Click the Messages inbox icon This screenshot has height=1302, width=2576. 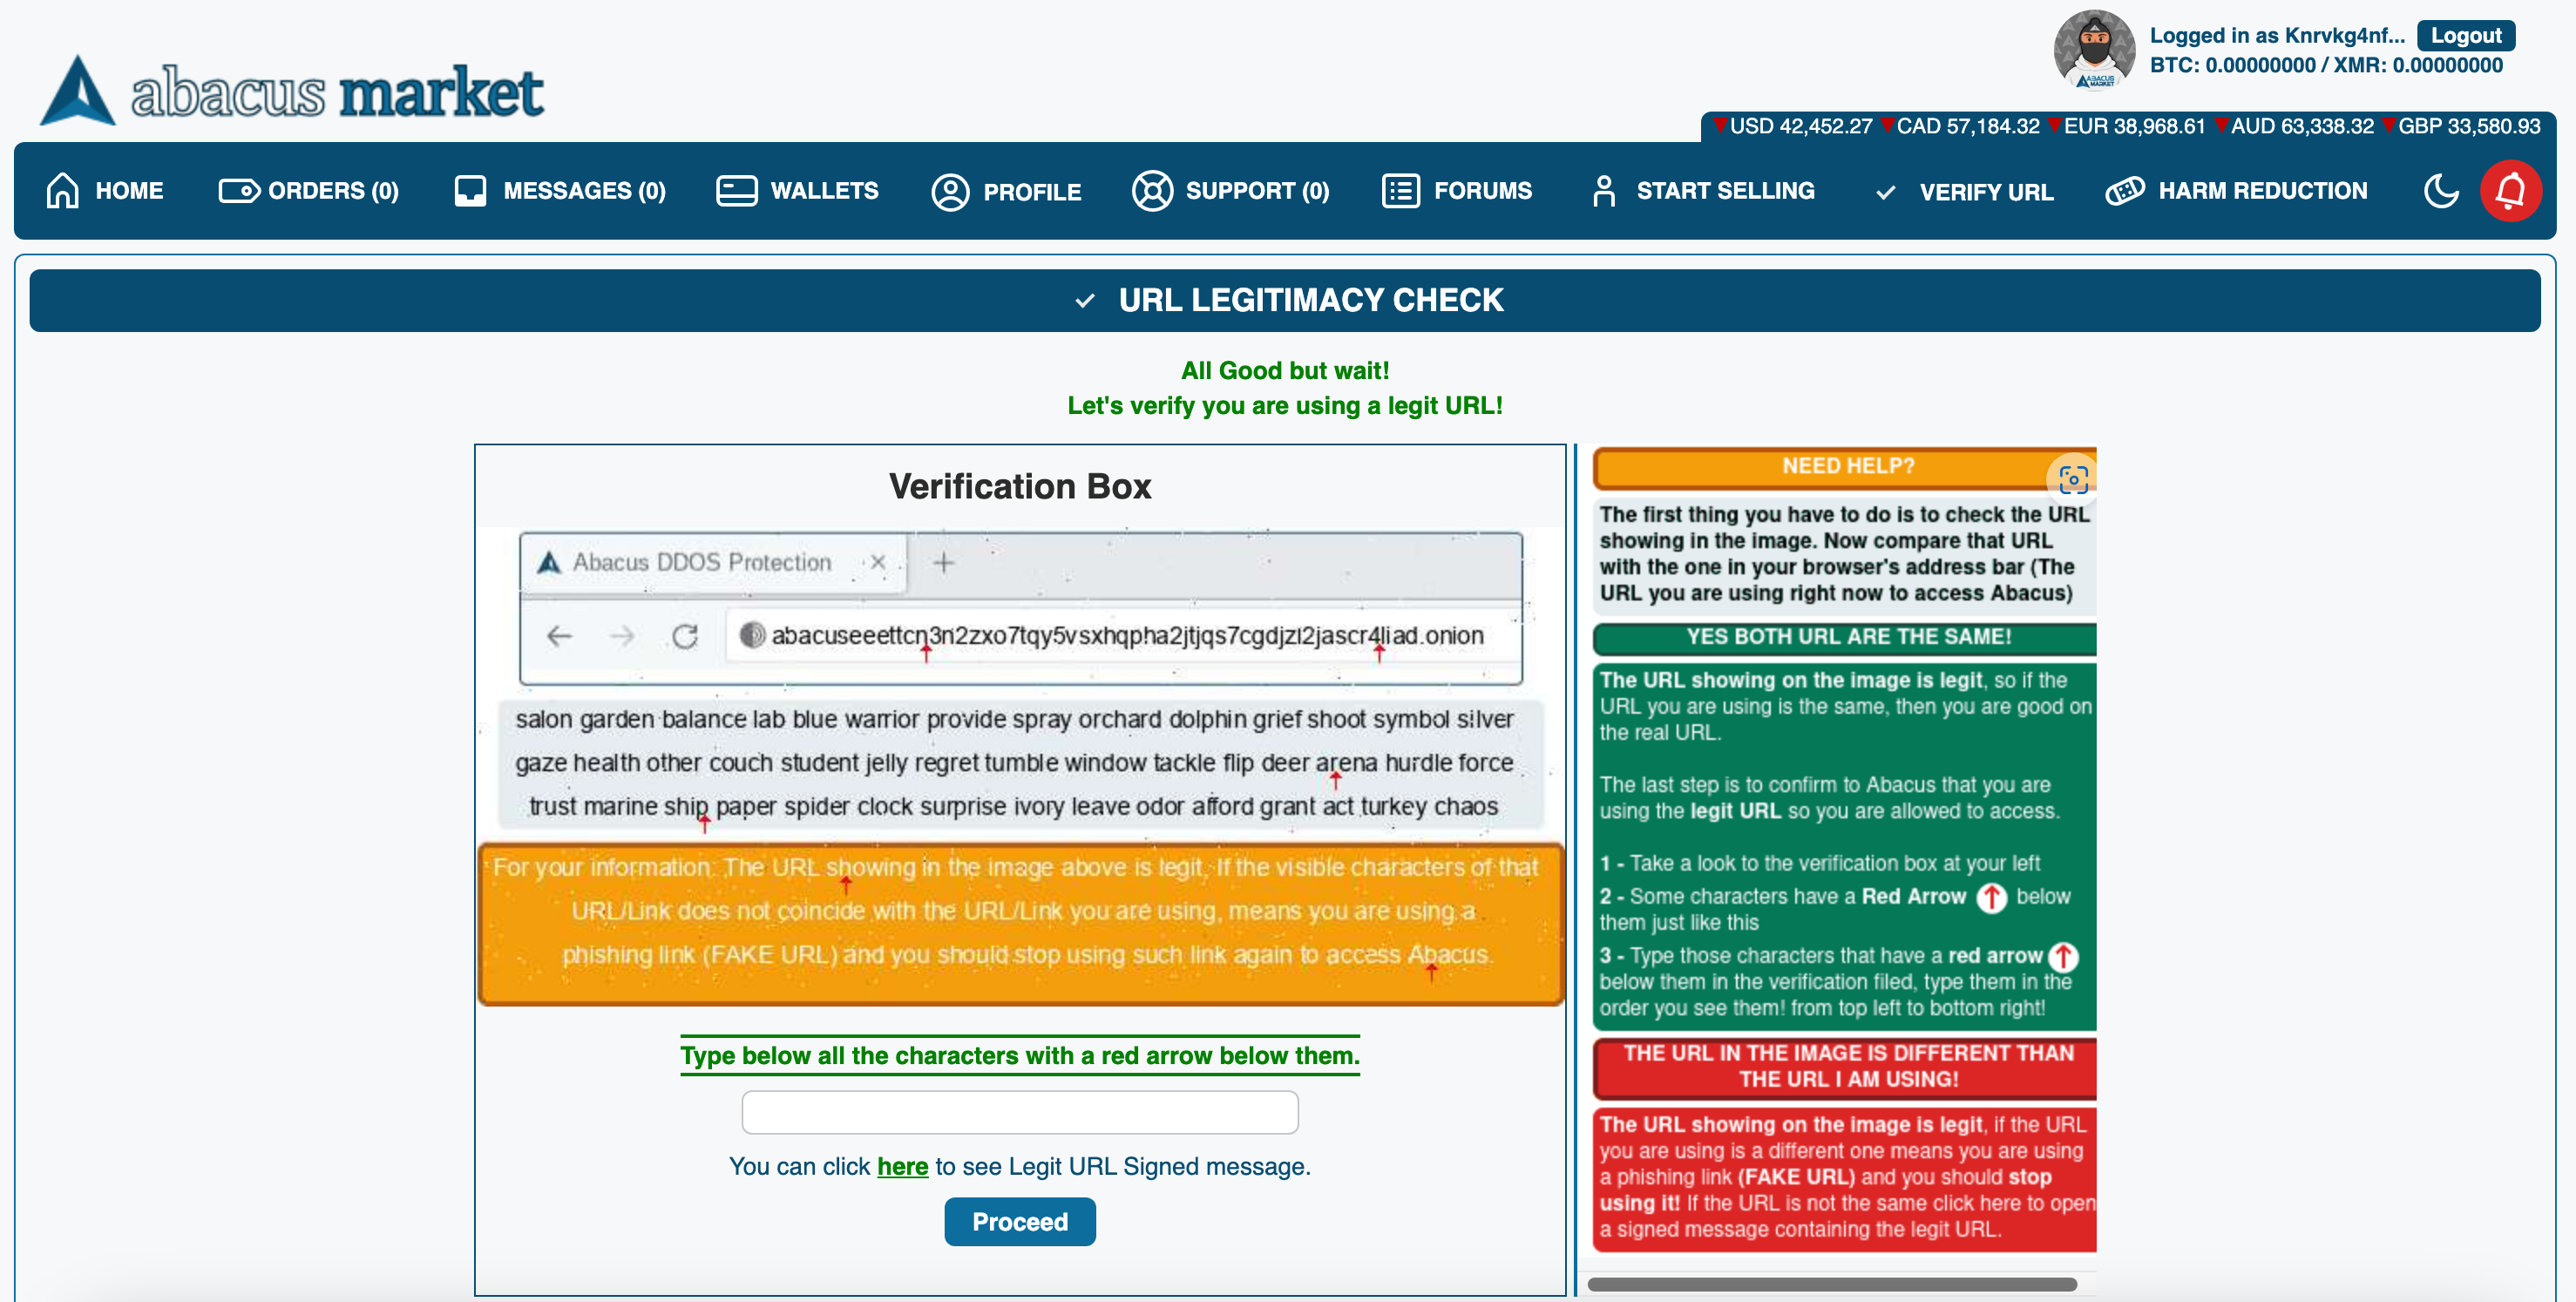pos(470,190)
